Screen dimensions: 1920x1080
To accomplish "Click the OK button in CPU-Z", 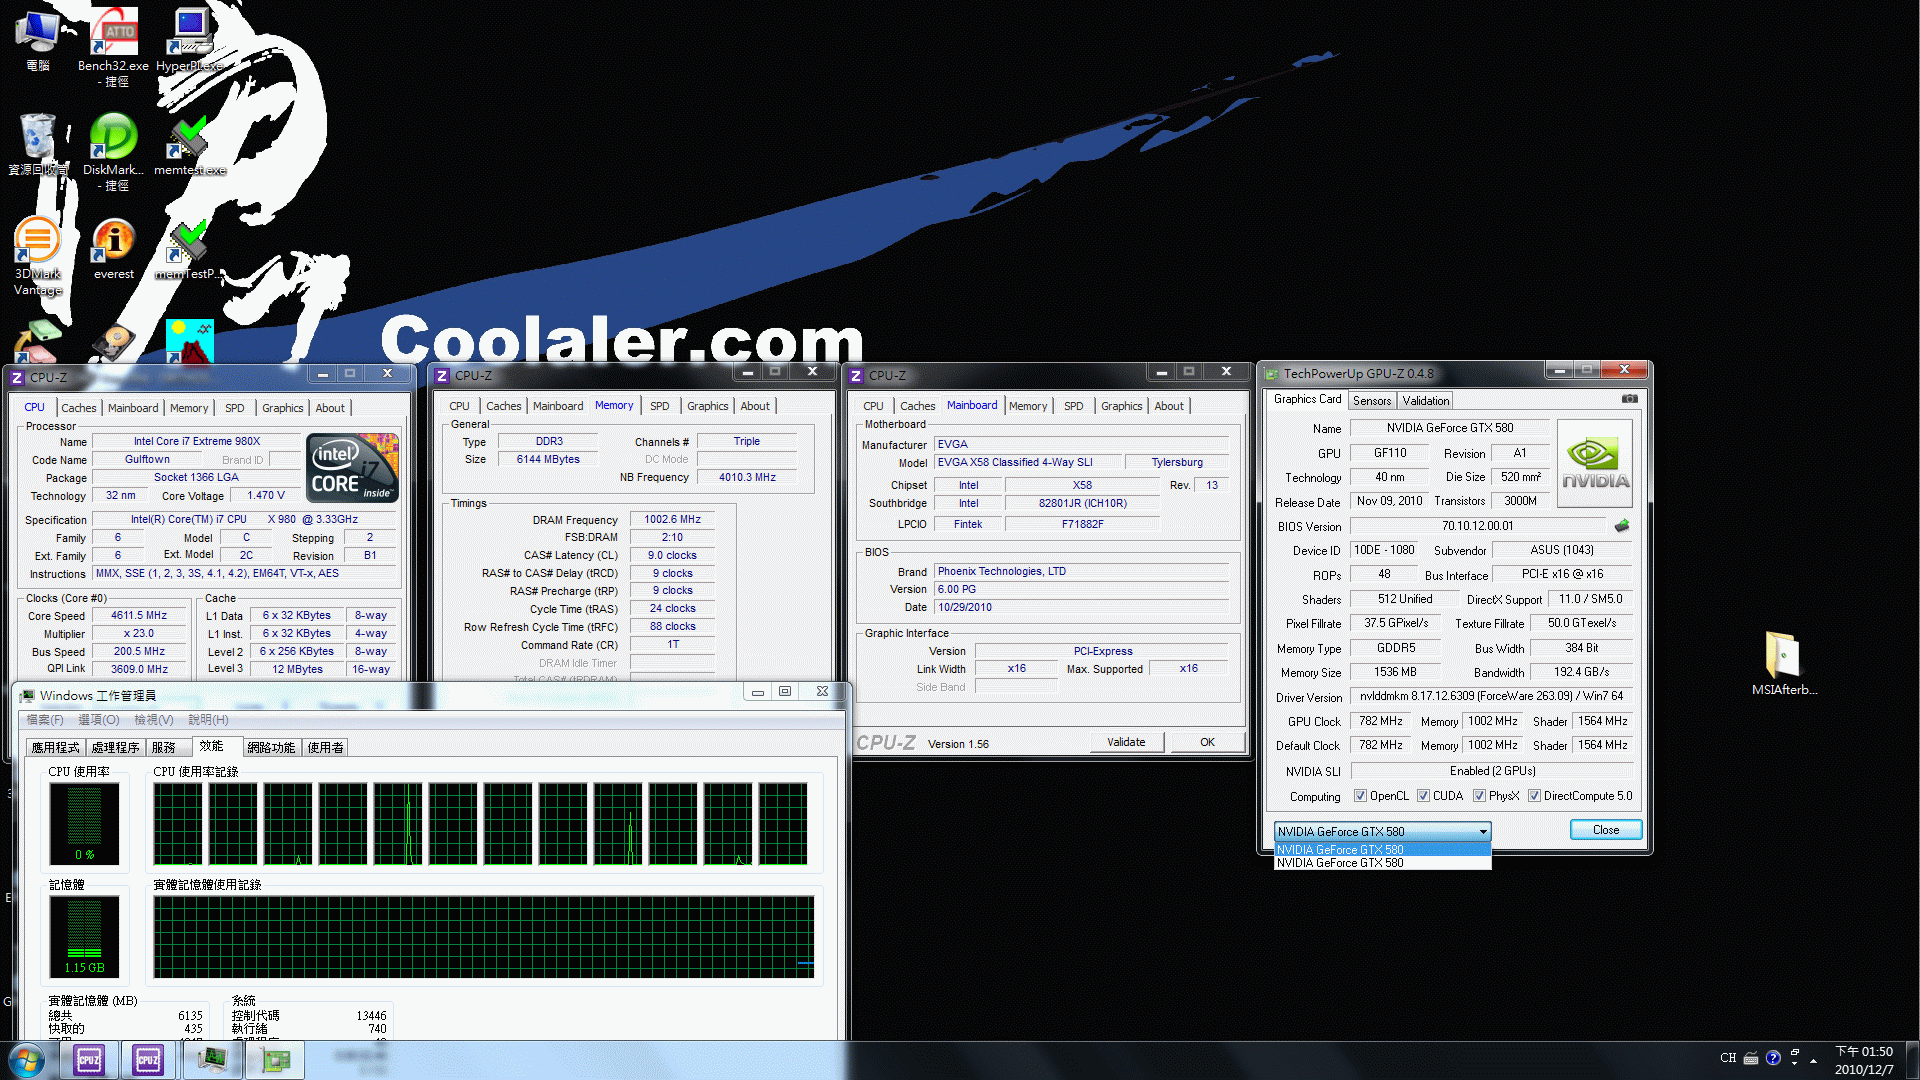I will pos(1207,742).
